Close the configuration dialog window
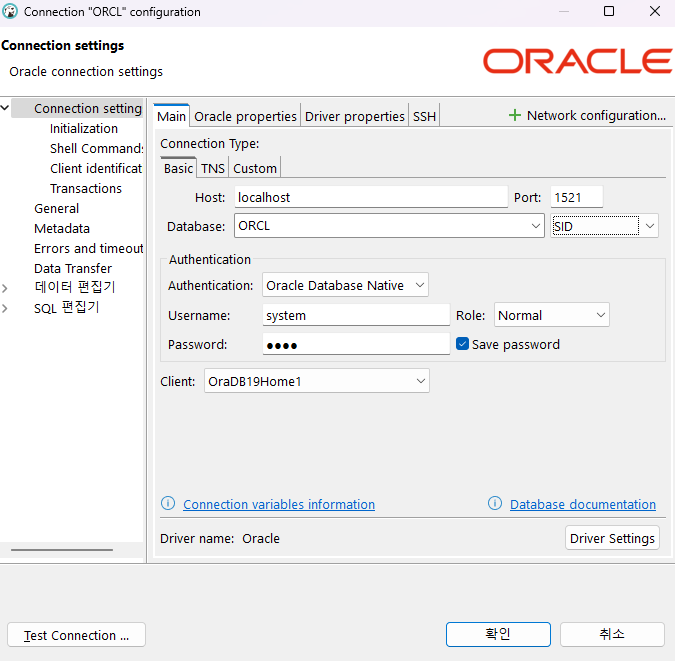Viewport: 675px width, 661px height. tap(655, 11)
